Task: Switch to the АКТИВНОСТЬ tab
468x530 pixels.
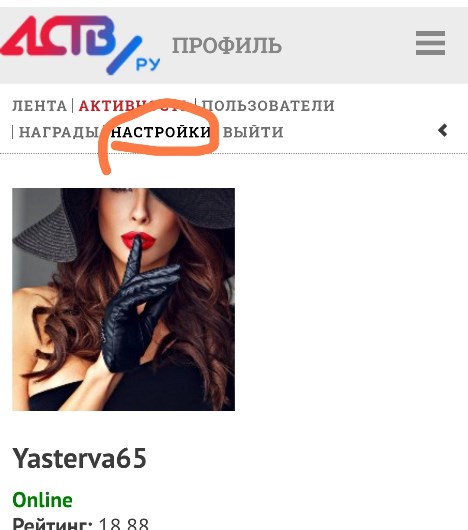Action: [132, 106]
